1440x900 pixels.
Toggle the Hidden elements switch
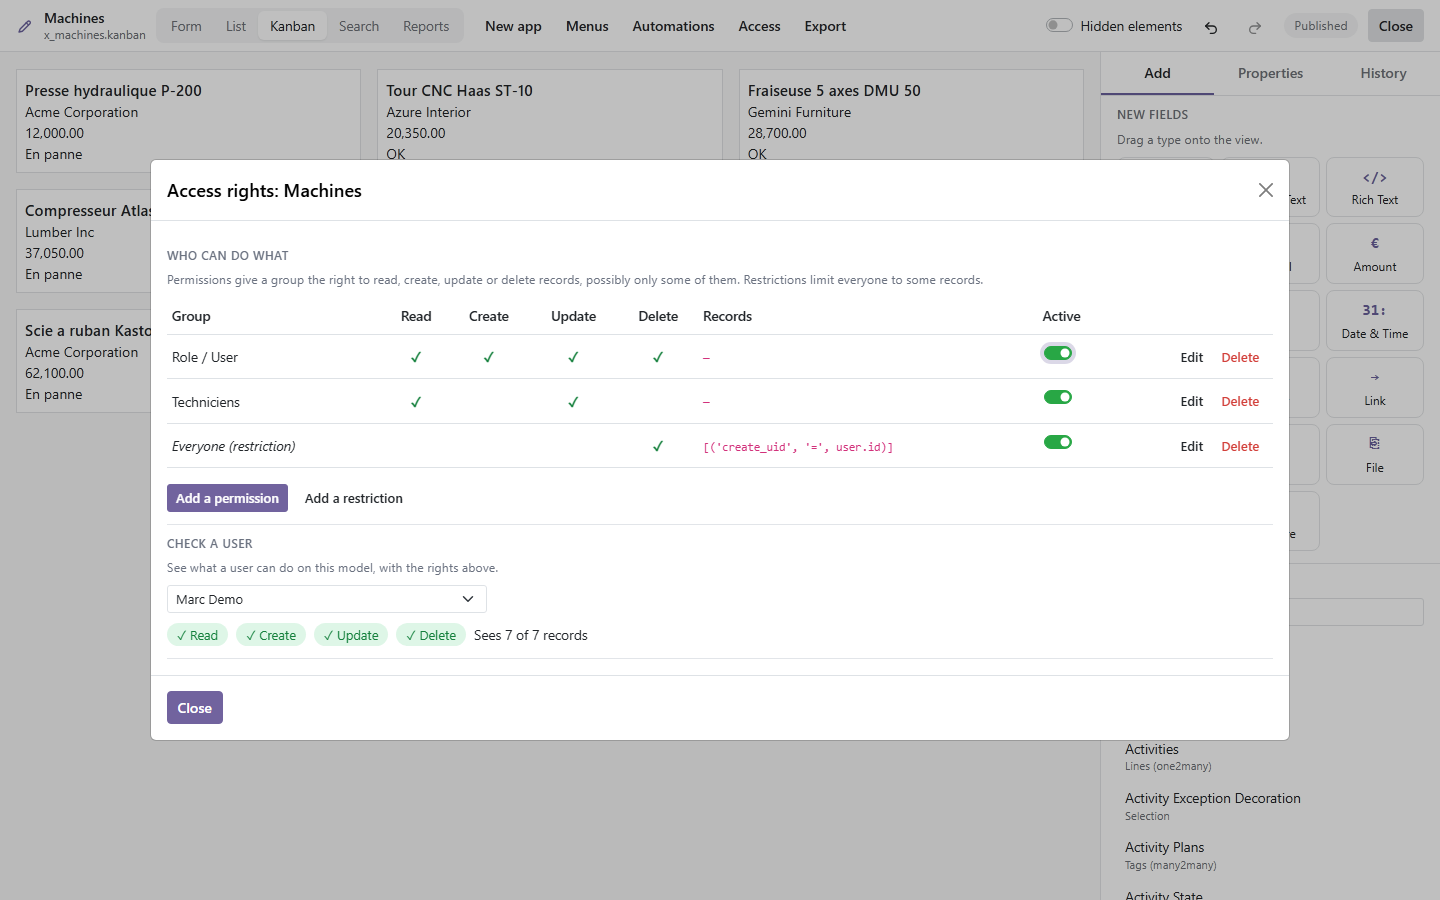click(1059, 26)
